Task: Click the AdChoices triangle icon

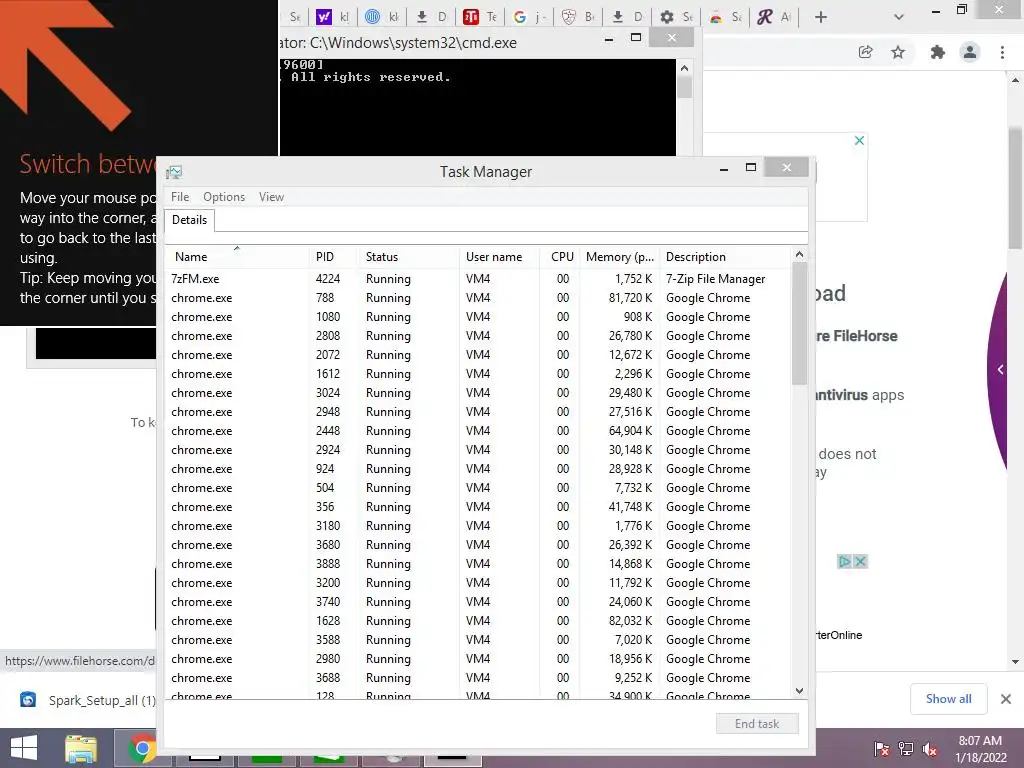Action: pyautogui.click(x=844, y=562)
